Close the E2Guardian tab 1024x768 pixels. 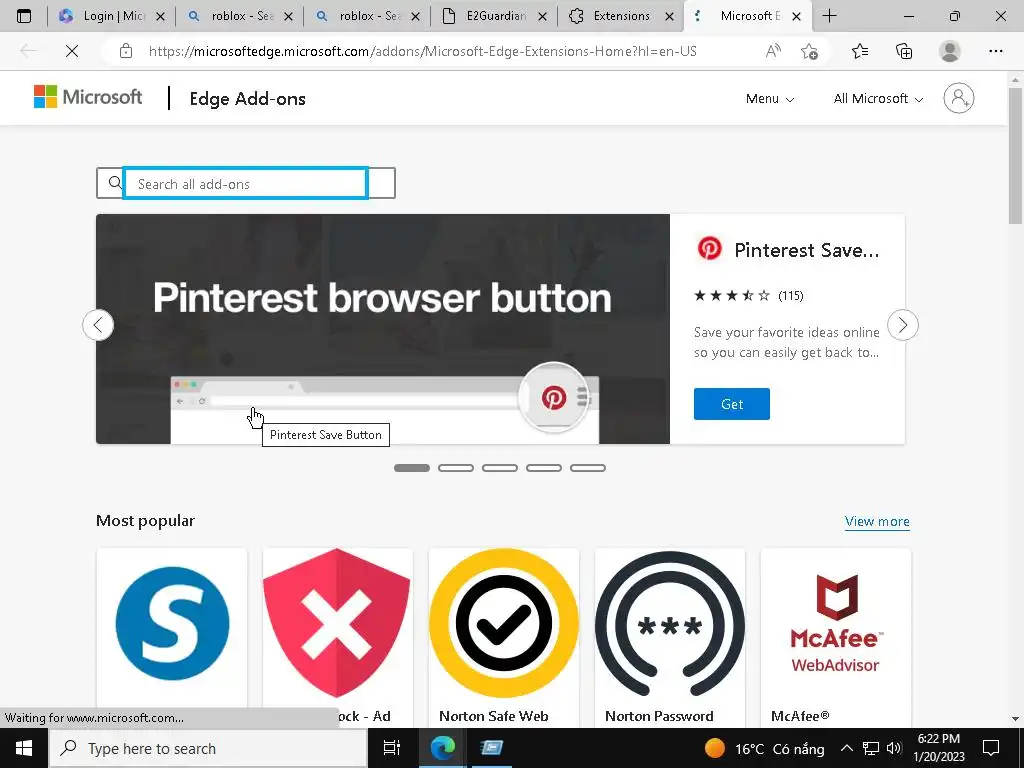pyautogui.click(x=542, y=17)
